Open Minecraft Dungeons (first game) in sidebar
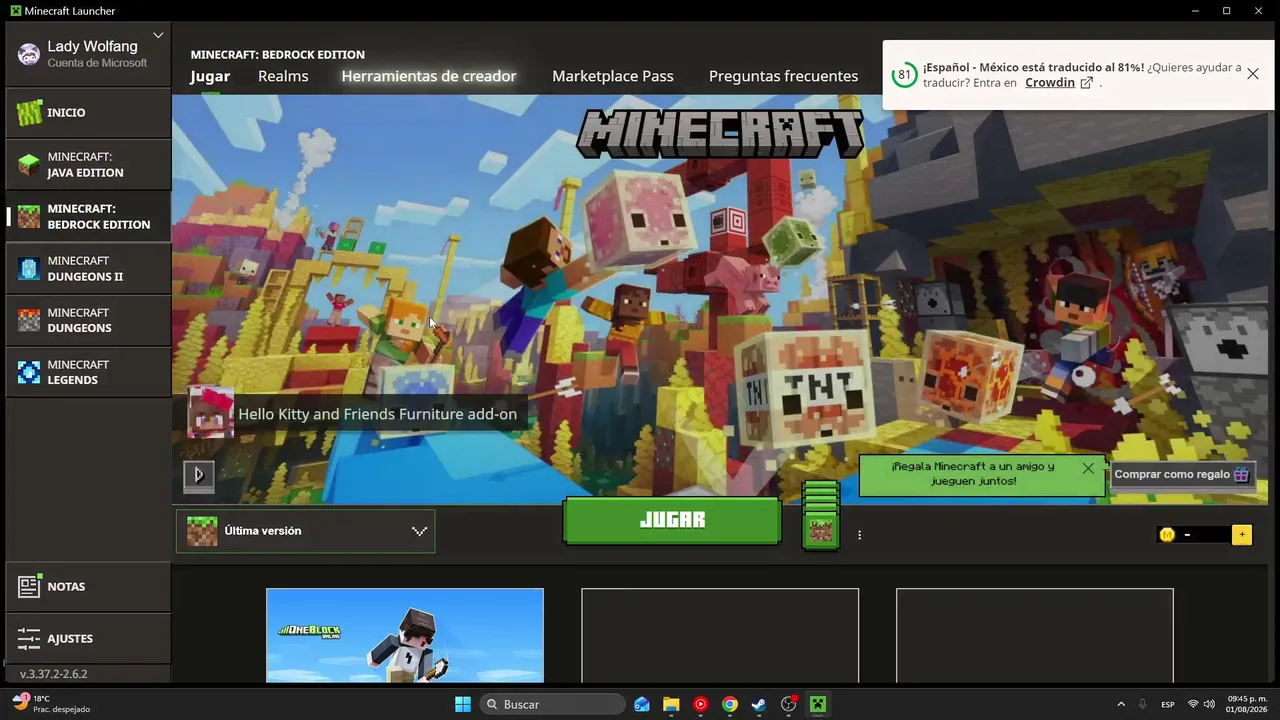 88,321
